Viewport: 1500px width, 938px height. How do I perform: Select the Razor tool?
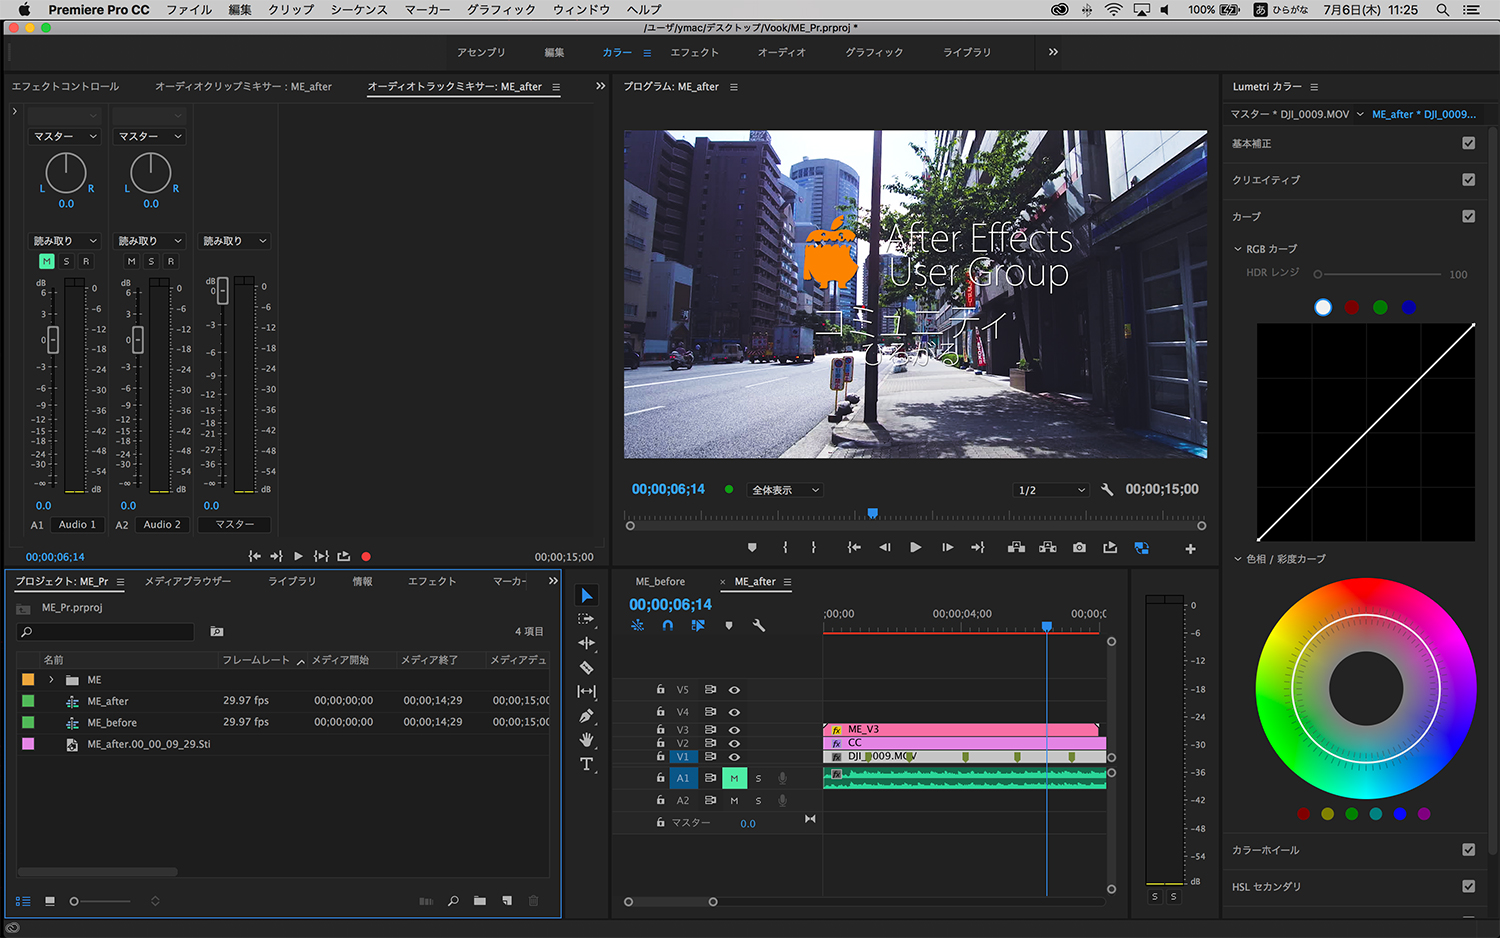[587, 668]
